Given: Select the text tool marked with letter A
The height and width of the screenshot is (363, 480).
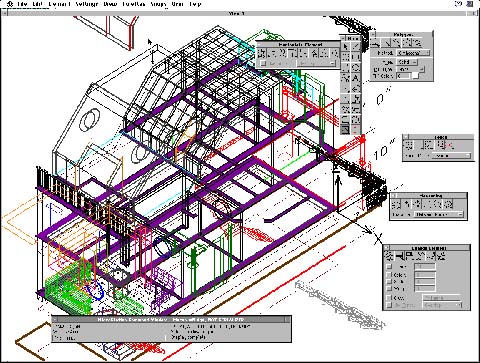Looking at the screenshot, I should [x=355, y=78].
